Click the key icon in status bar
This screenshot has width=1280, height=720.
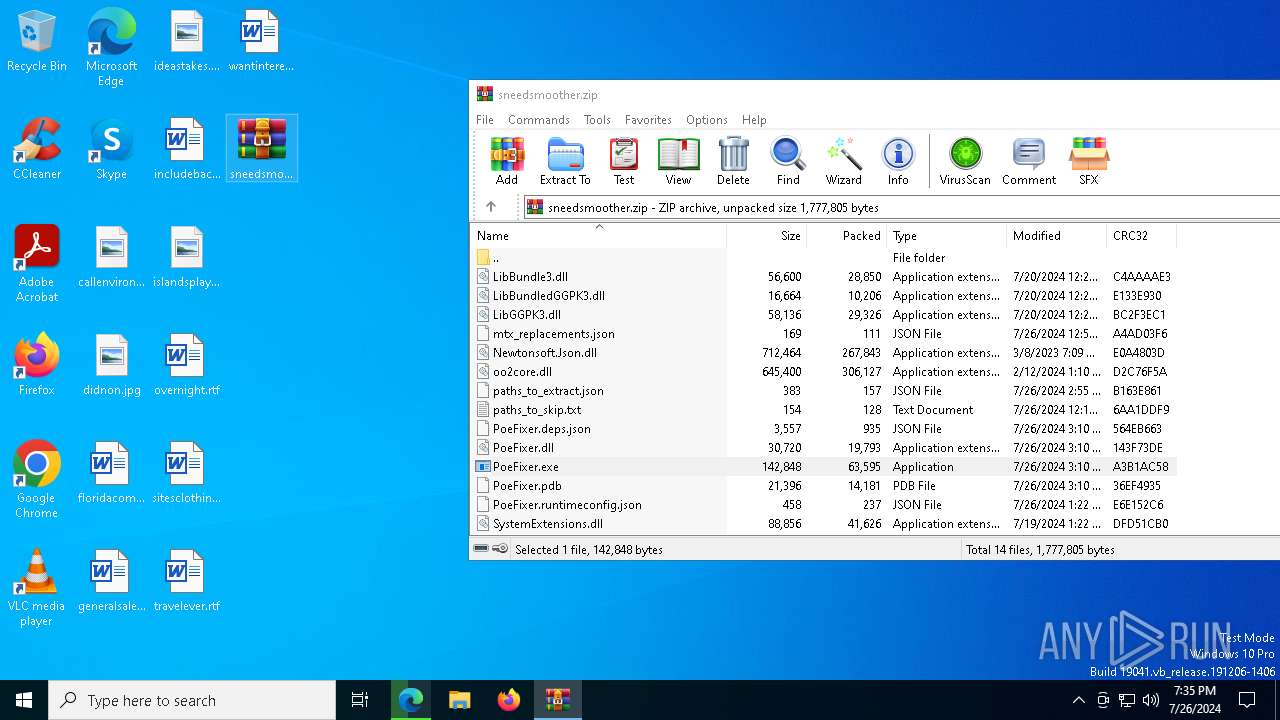[x=500, y=549]
